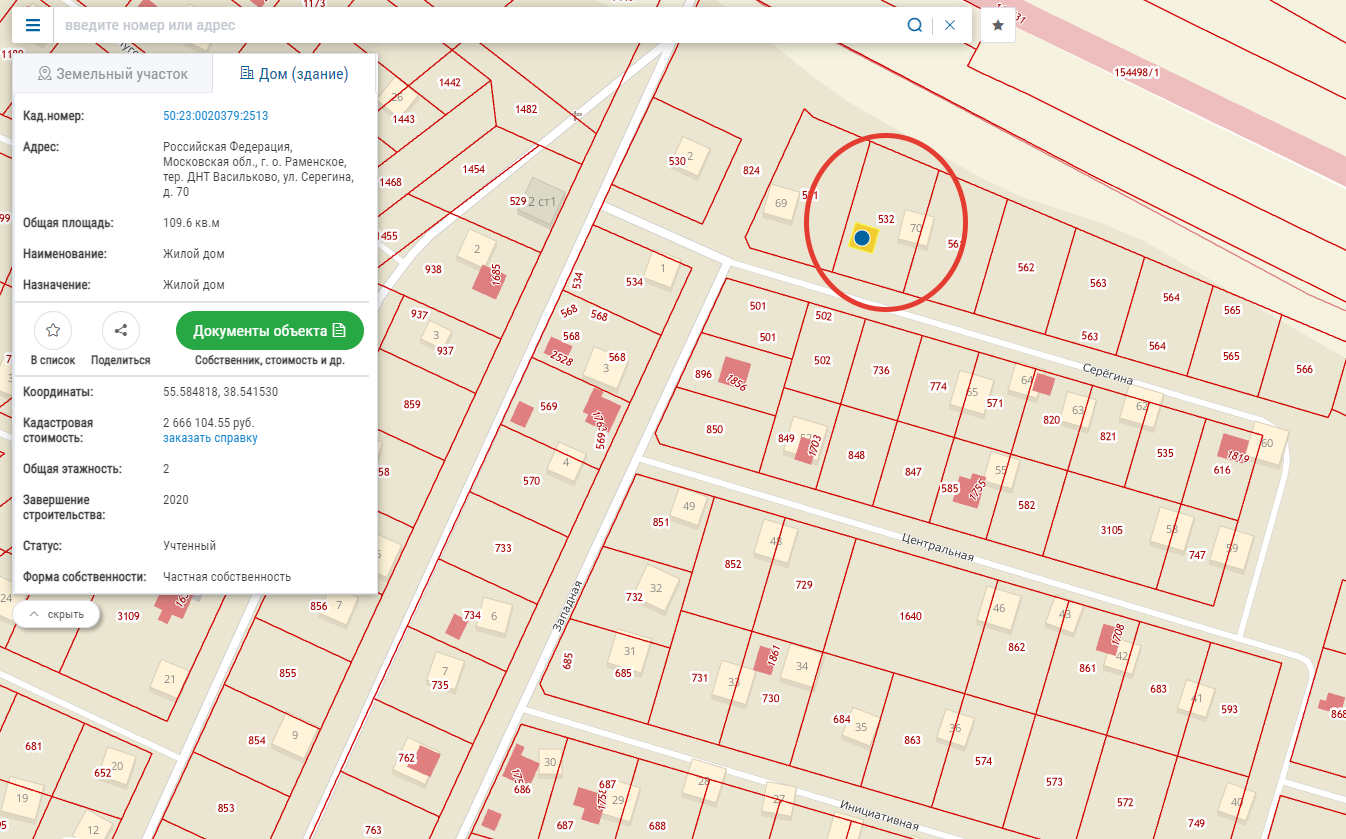1346x839 pixels.
Task: Open the hamburger main menu
Action: point(33,25)
